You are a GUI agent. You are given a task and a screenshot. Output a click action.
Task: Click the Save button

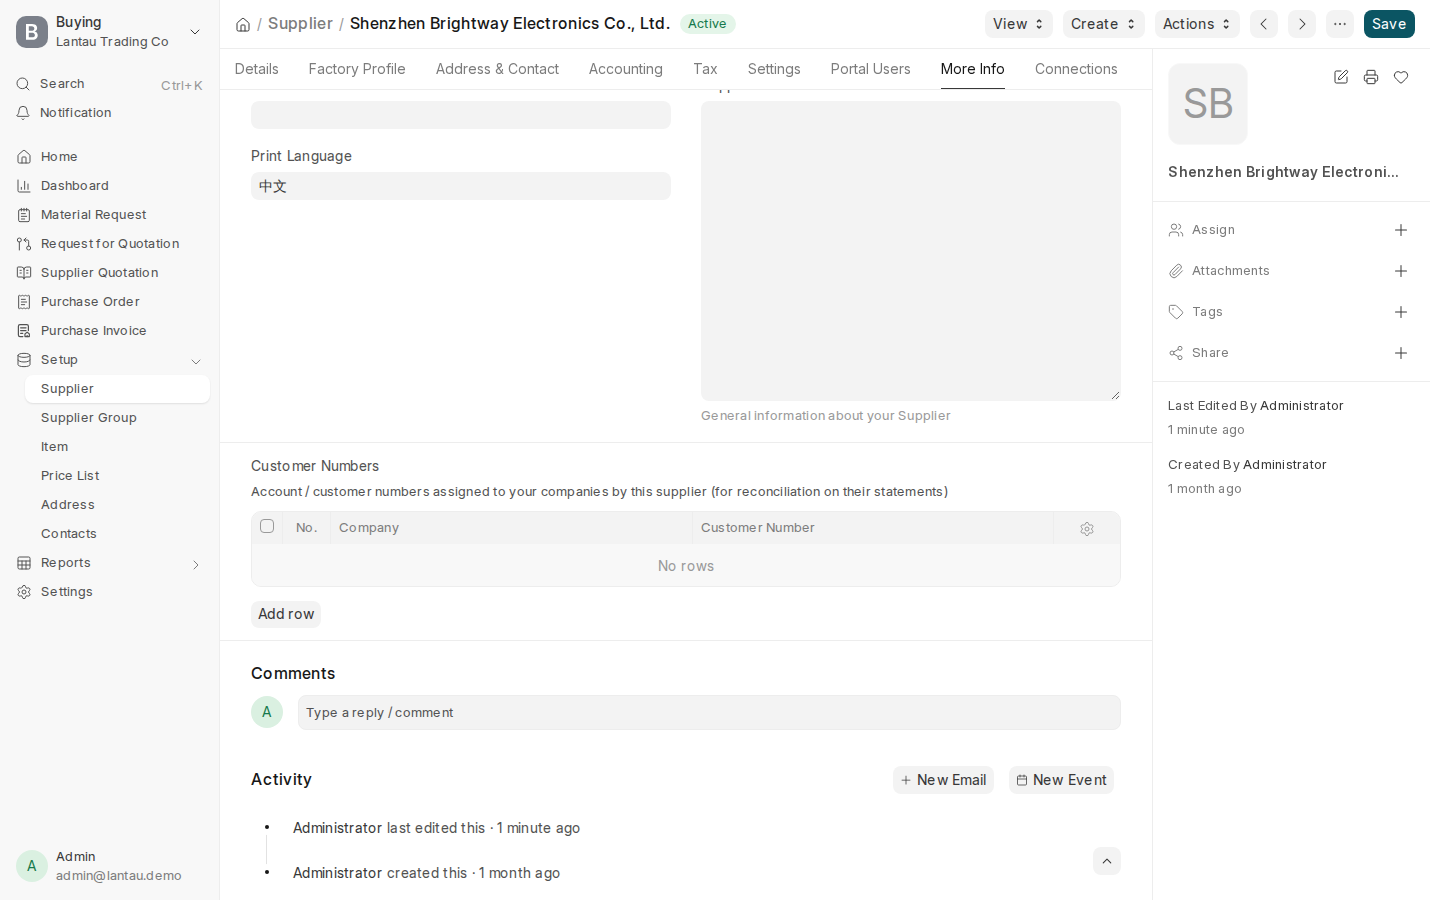click(1389, 24)
